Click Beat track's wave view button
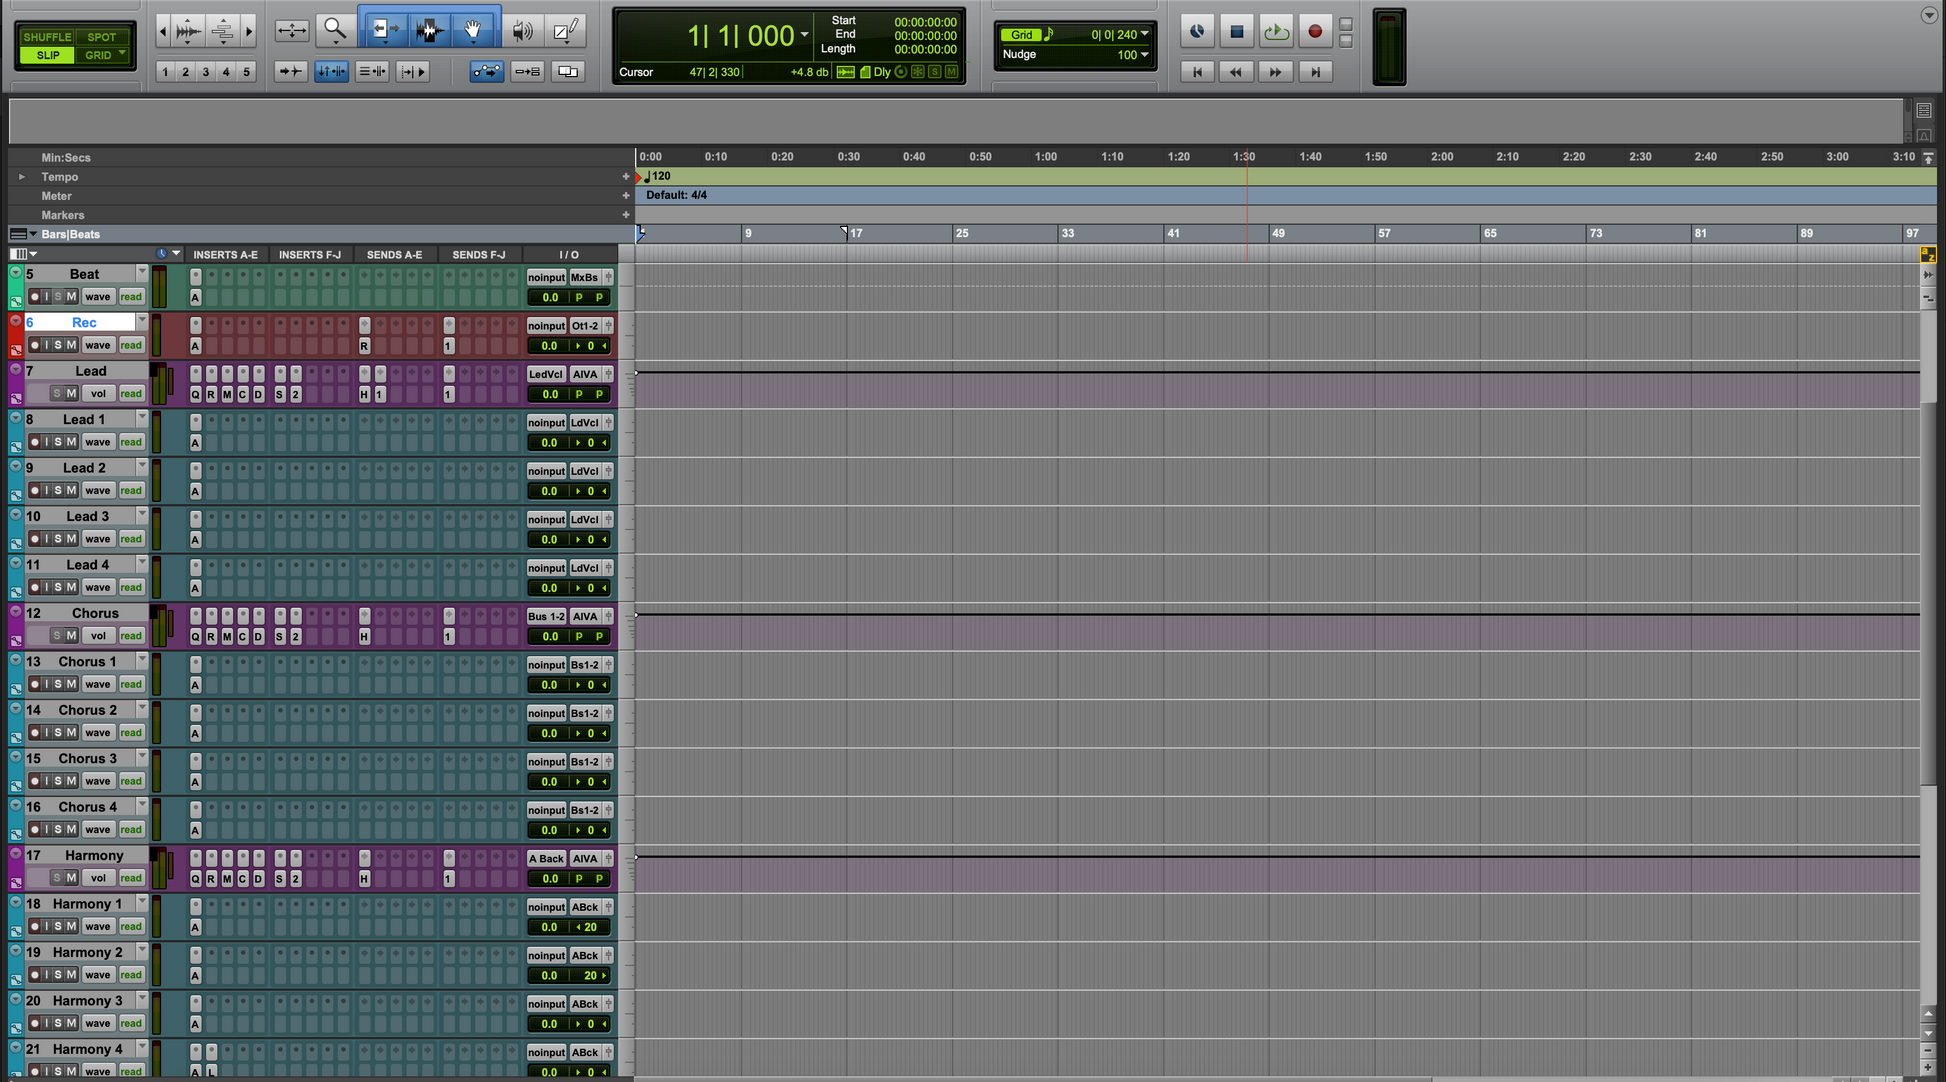 97,297
